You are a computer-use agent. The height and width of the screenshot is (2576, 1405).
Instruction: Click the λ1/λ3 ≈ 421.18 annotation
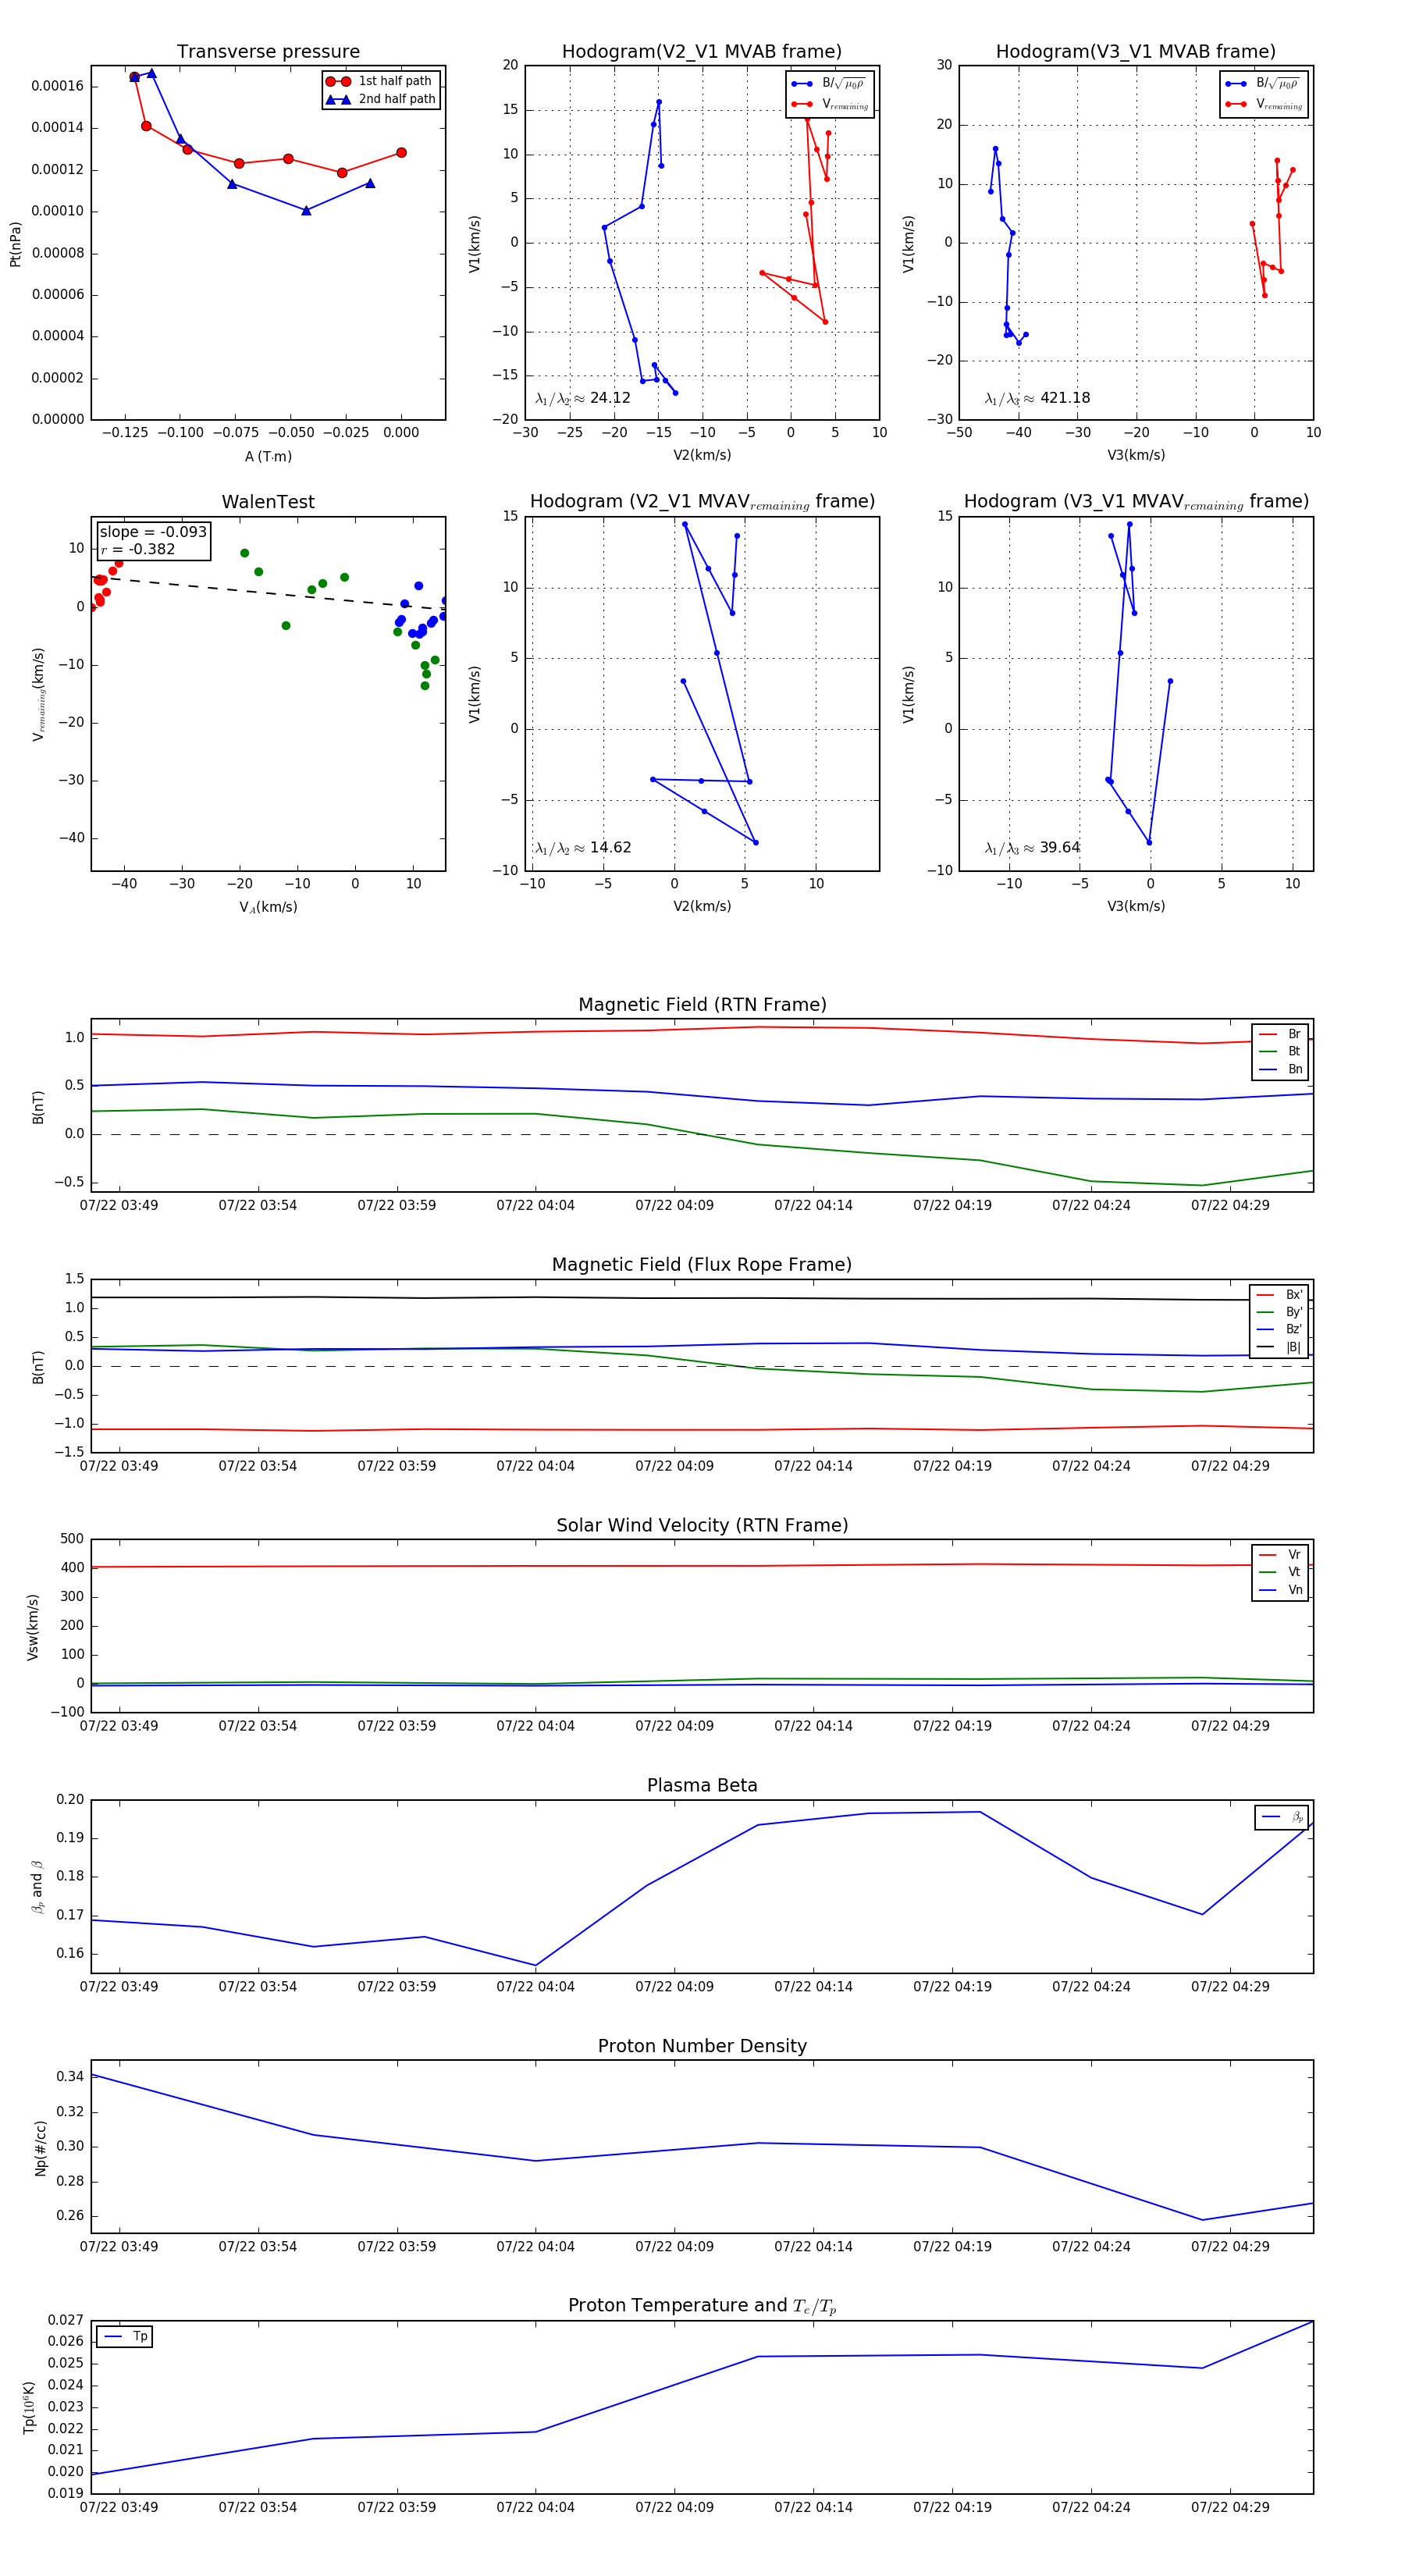point(1038,398)
